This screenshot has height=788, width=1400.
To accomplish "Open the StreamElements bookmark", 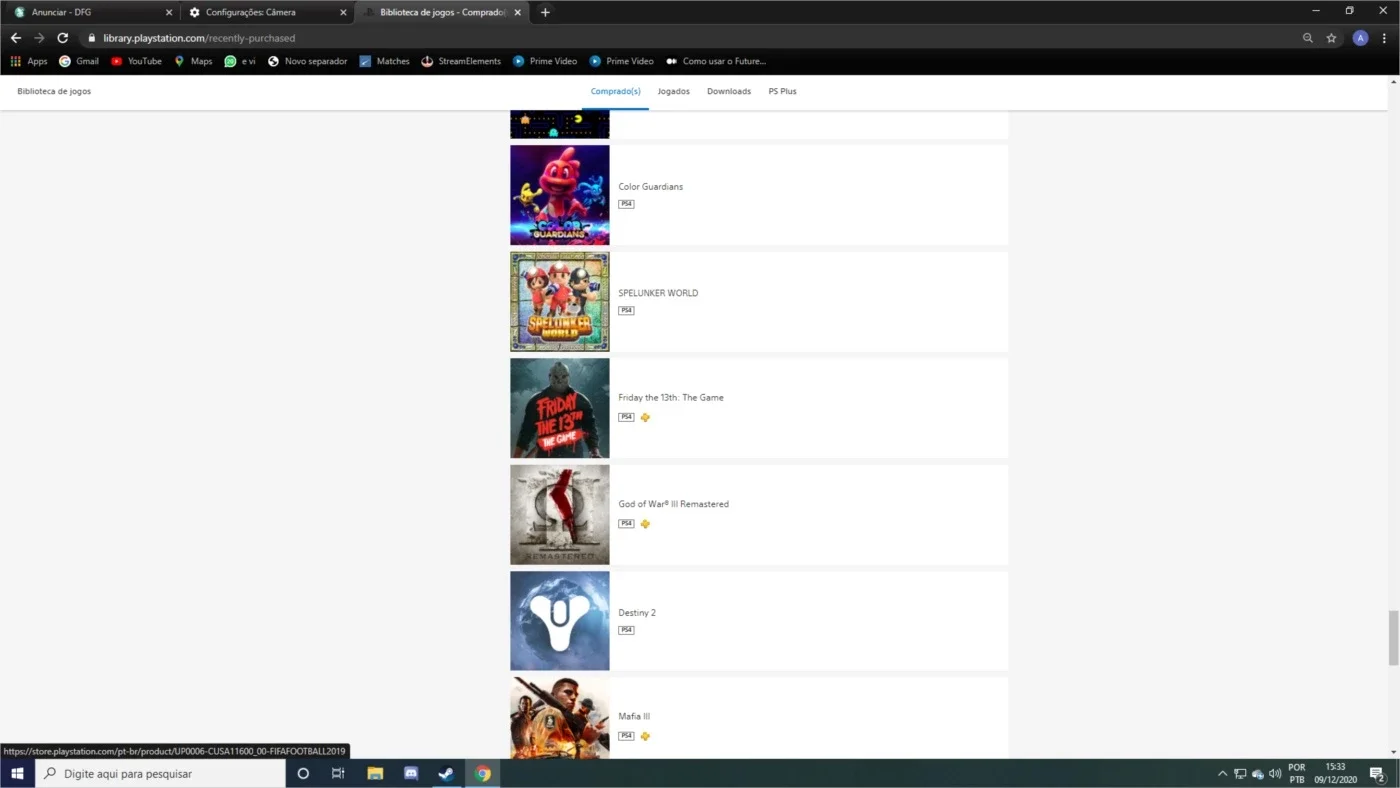I will click(x=461, y=61).
